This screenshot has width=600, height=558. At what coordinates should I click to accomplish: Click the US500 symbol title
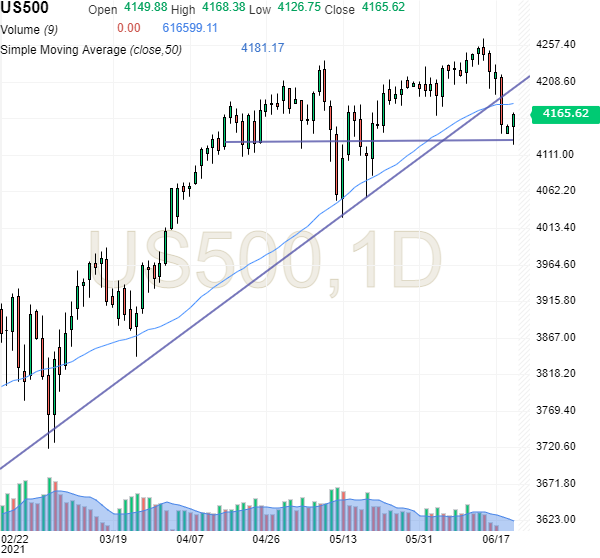[32, 9]
